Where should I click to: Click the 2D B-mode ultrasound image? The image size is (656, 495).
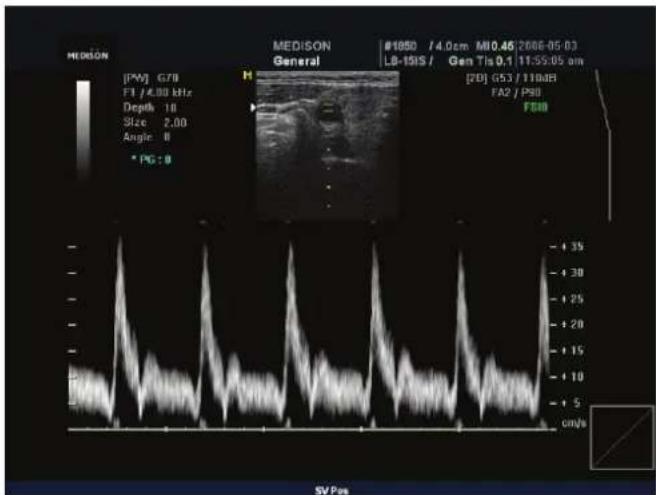click(328, 145)
